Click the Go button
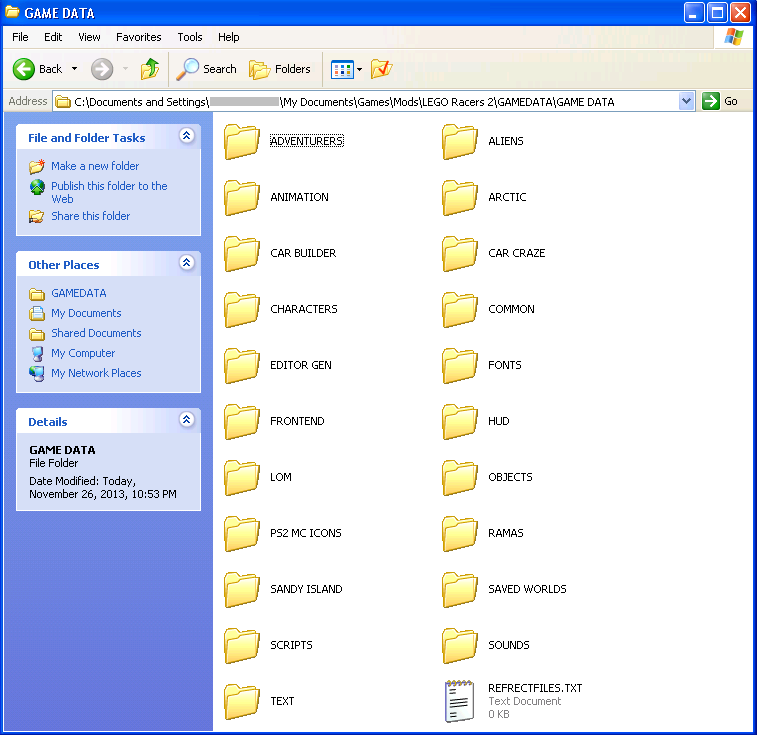Viewport: 757px width, 735px height. click(x=720, y=101)
